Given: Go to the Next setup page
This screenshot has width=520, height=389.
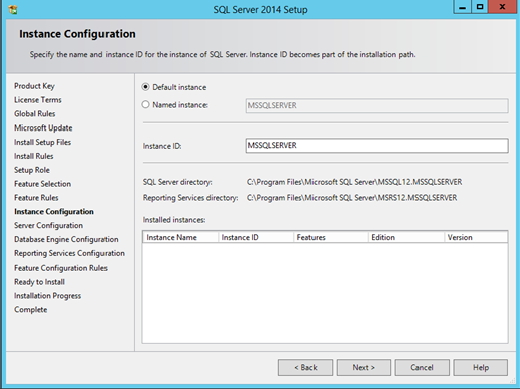Looking at the screenshot, I should click(x=364, y=367).
